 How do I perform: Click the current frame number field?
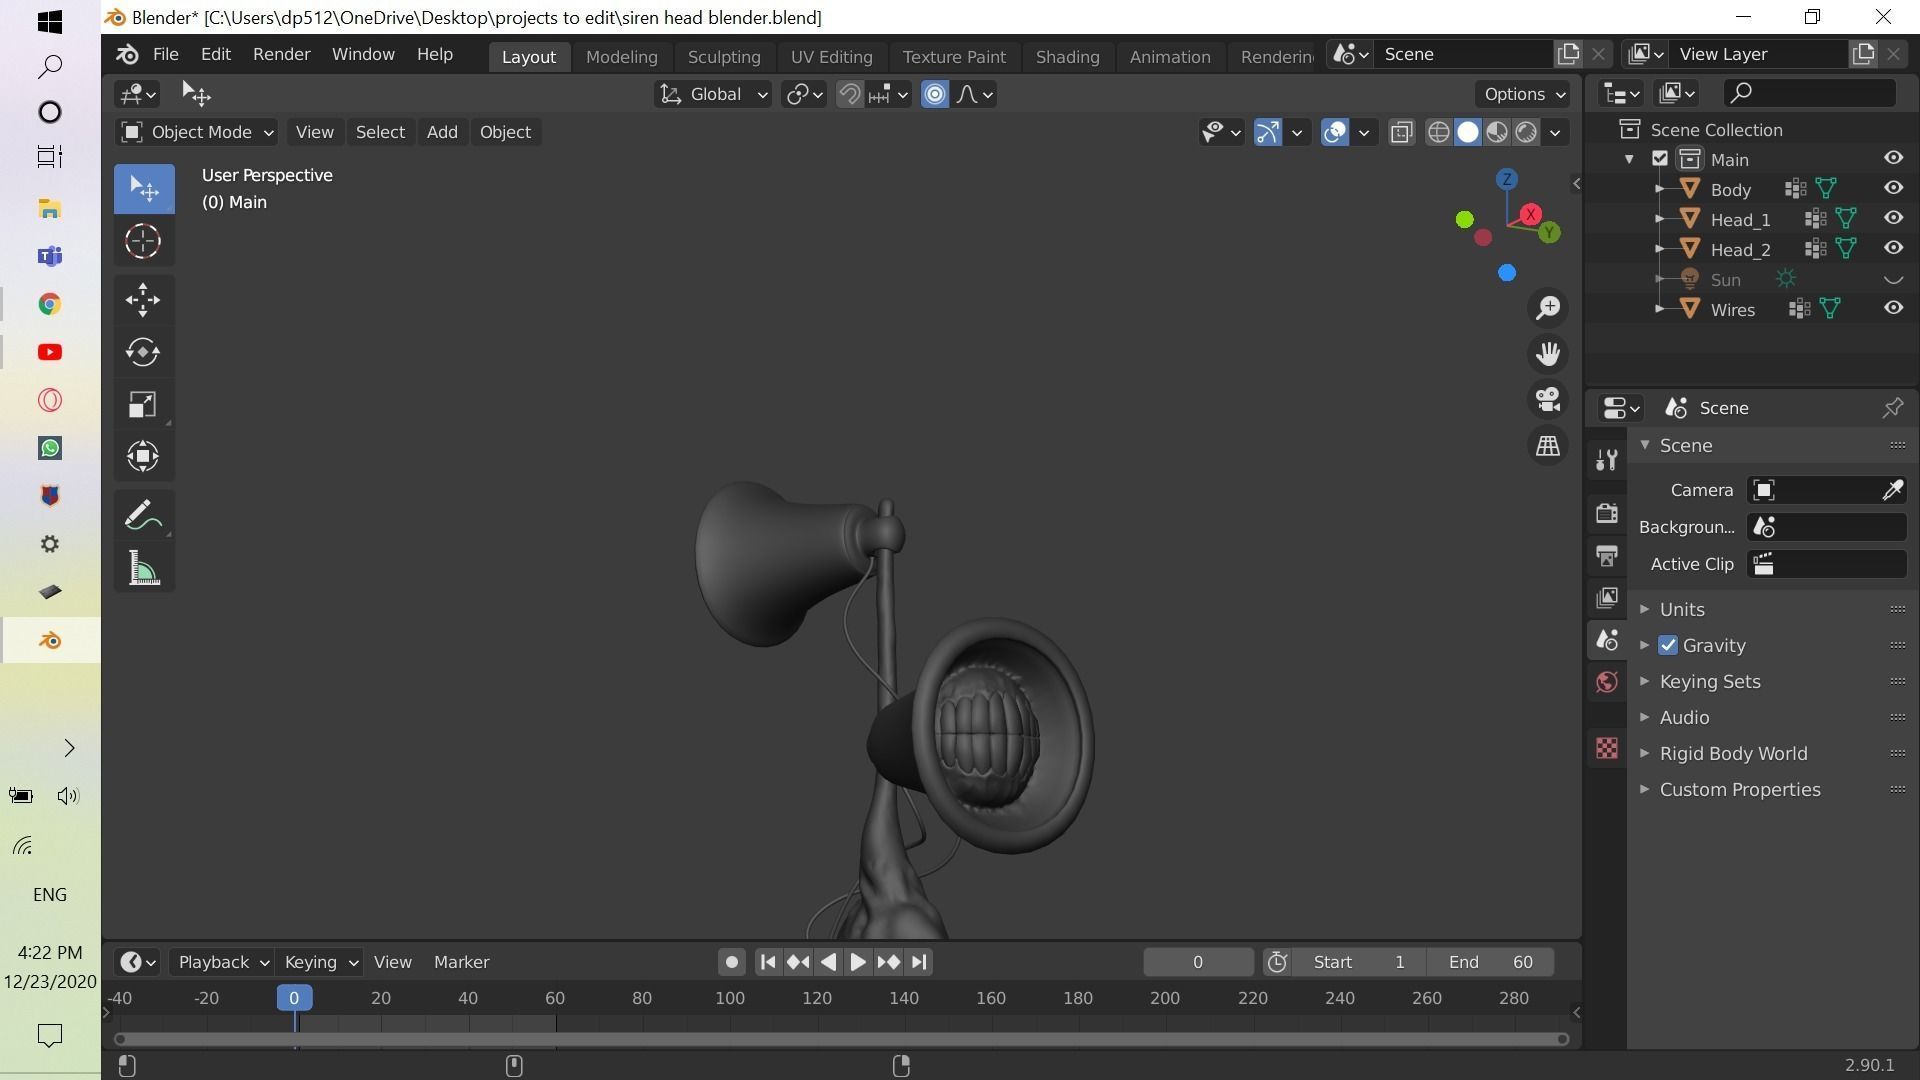1197,962
